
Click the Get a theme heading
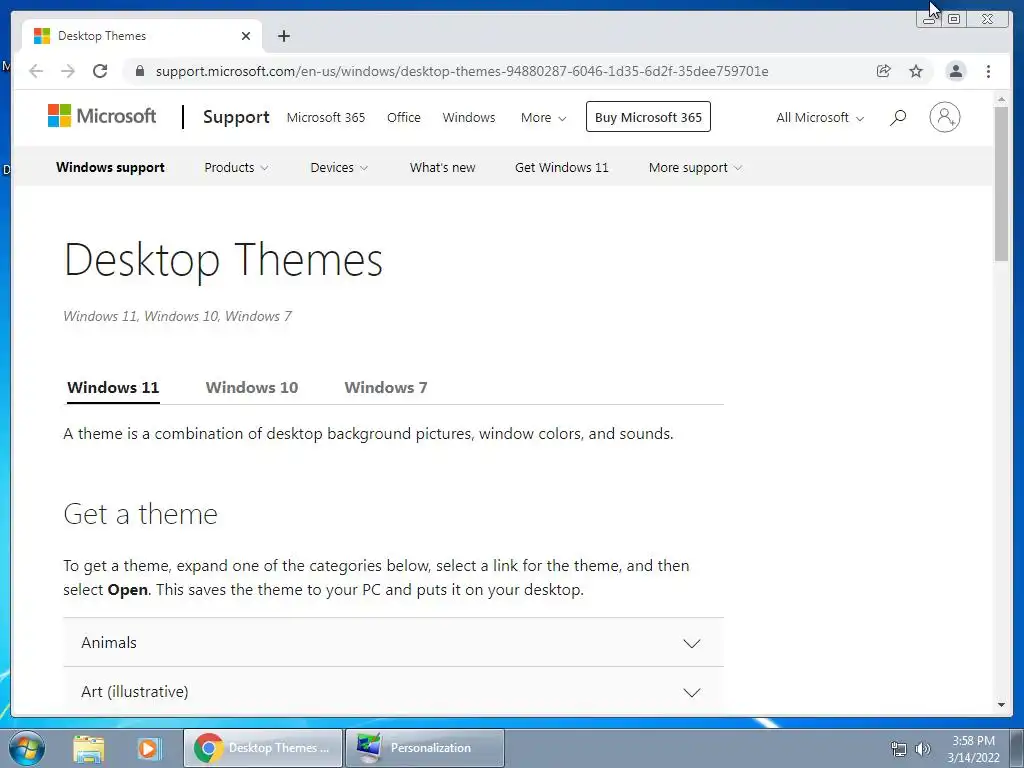[140, 514]
